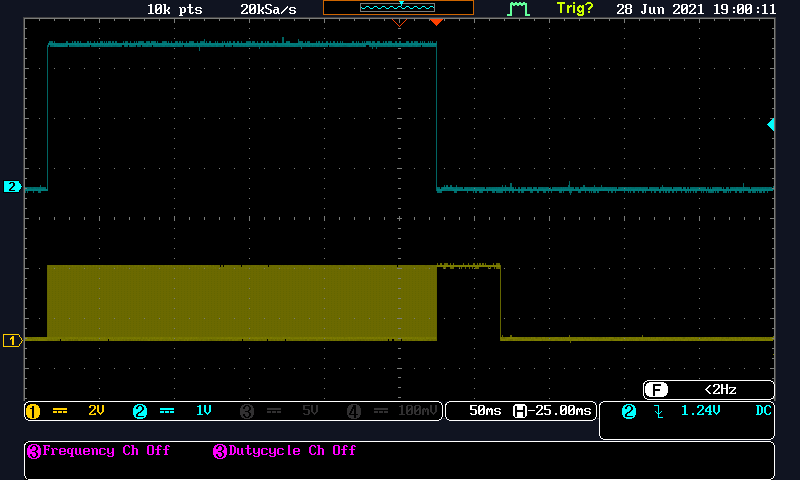Click the 20kSa/s sample rate readout
The image size is (800, 480).
click(268, 9)
